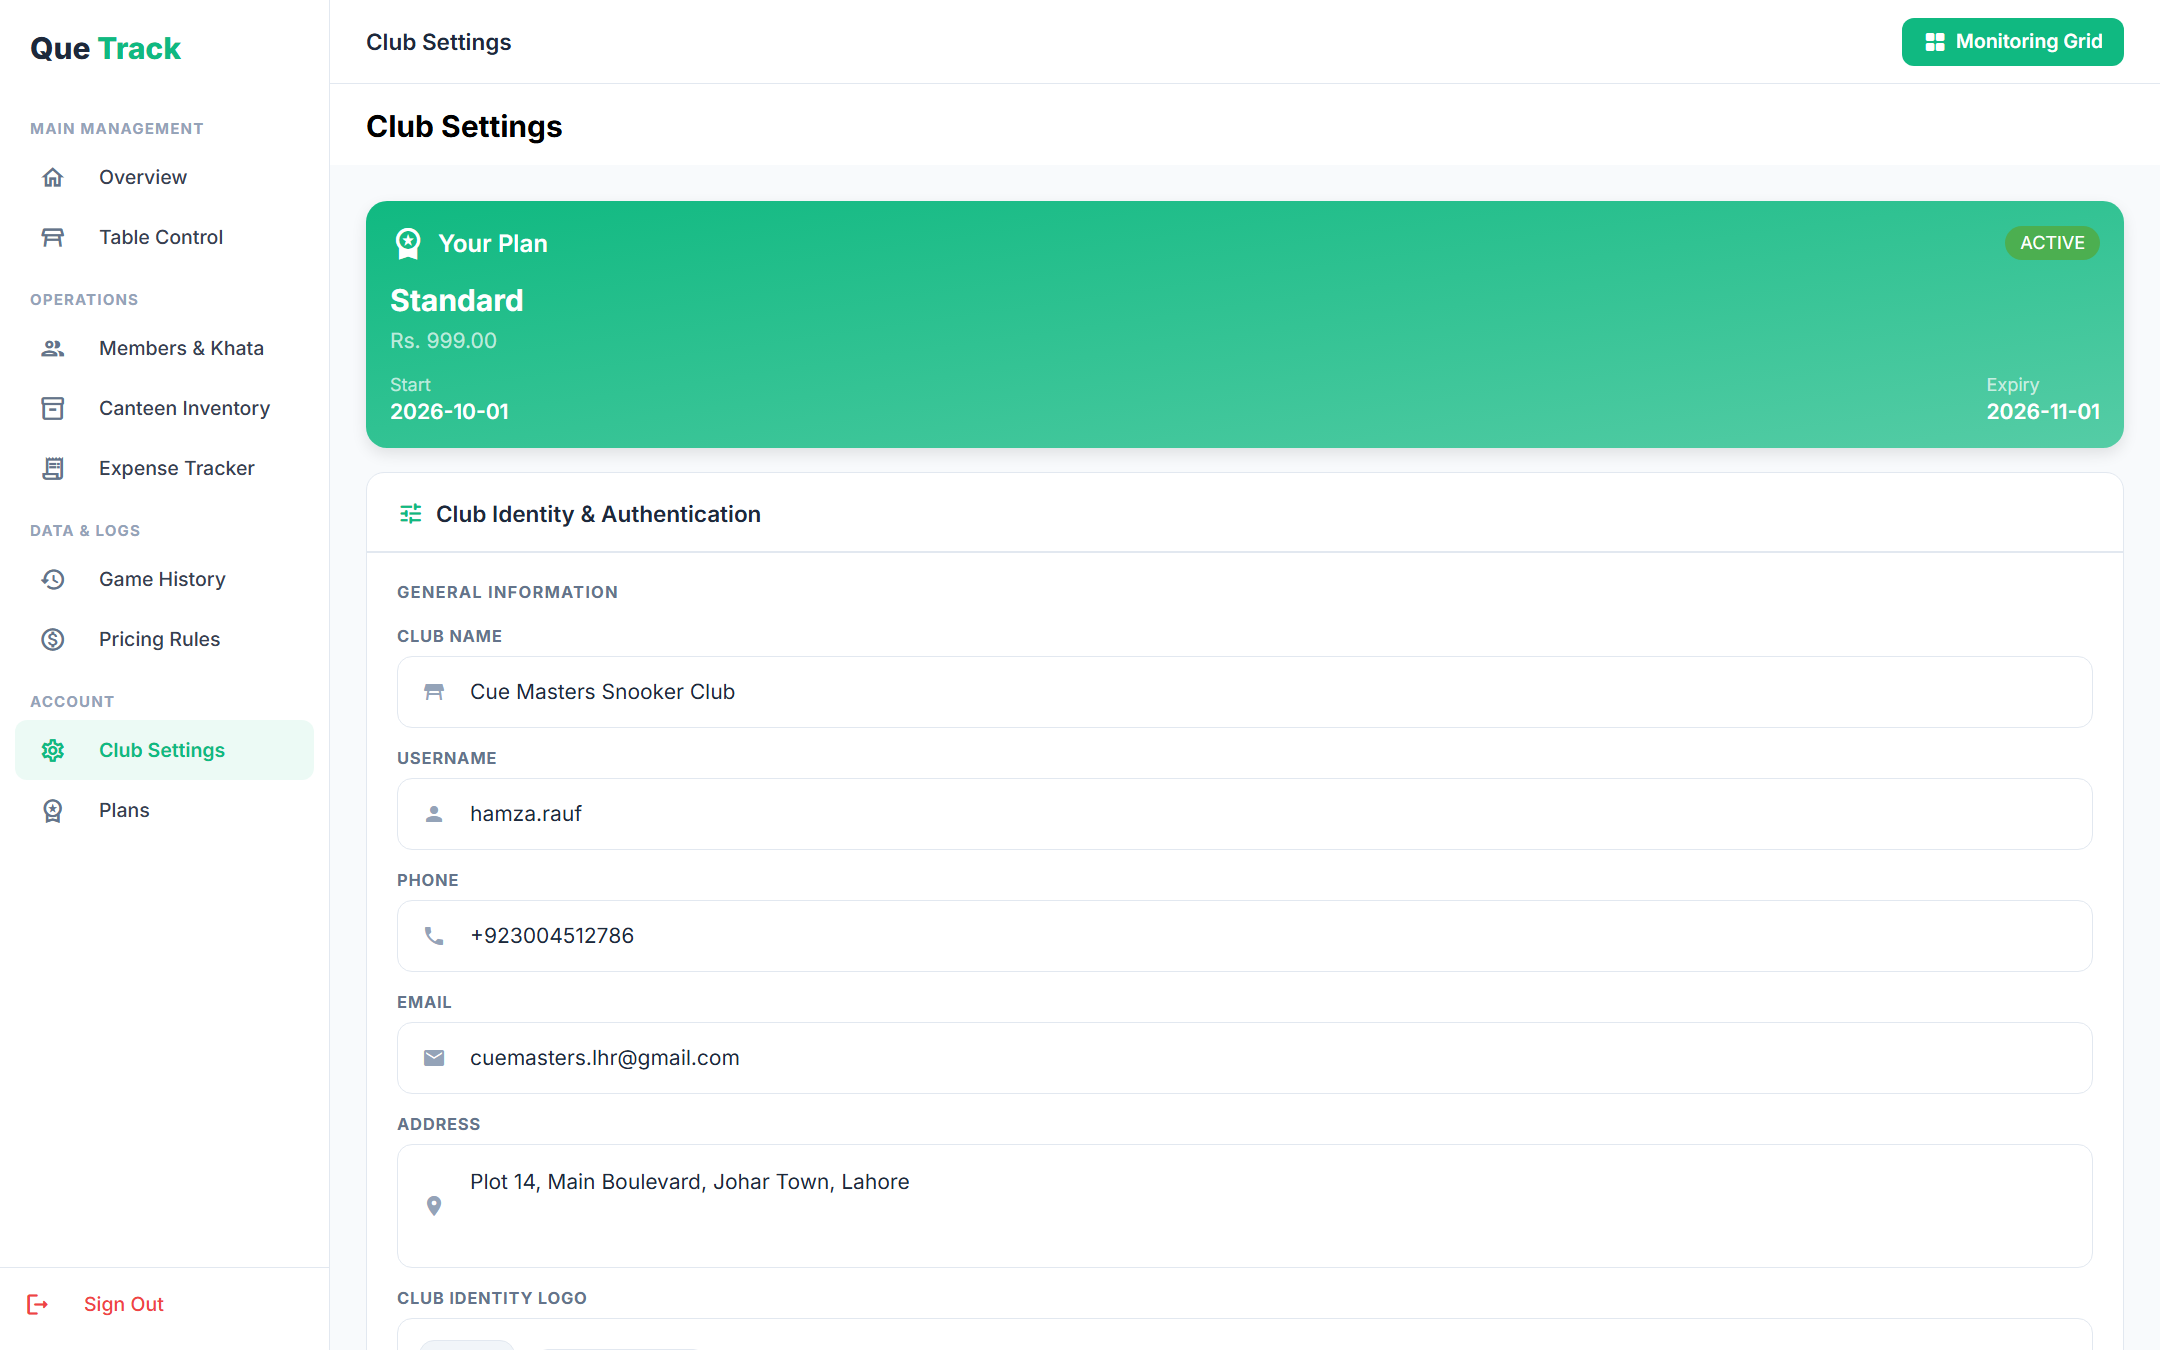Image resolution: width=2160 pixels, height=1350 pixels.
Task: Click the Rs. 999.00 price text
Action: pyautogui.click(x=443, y=341)
